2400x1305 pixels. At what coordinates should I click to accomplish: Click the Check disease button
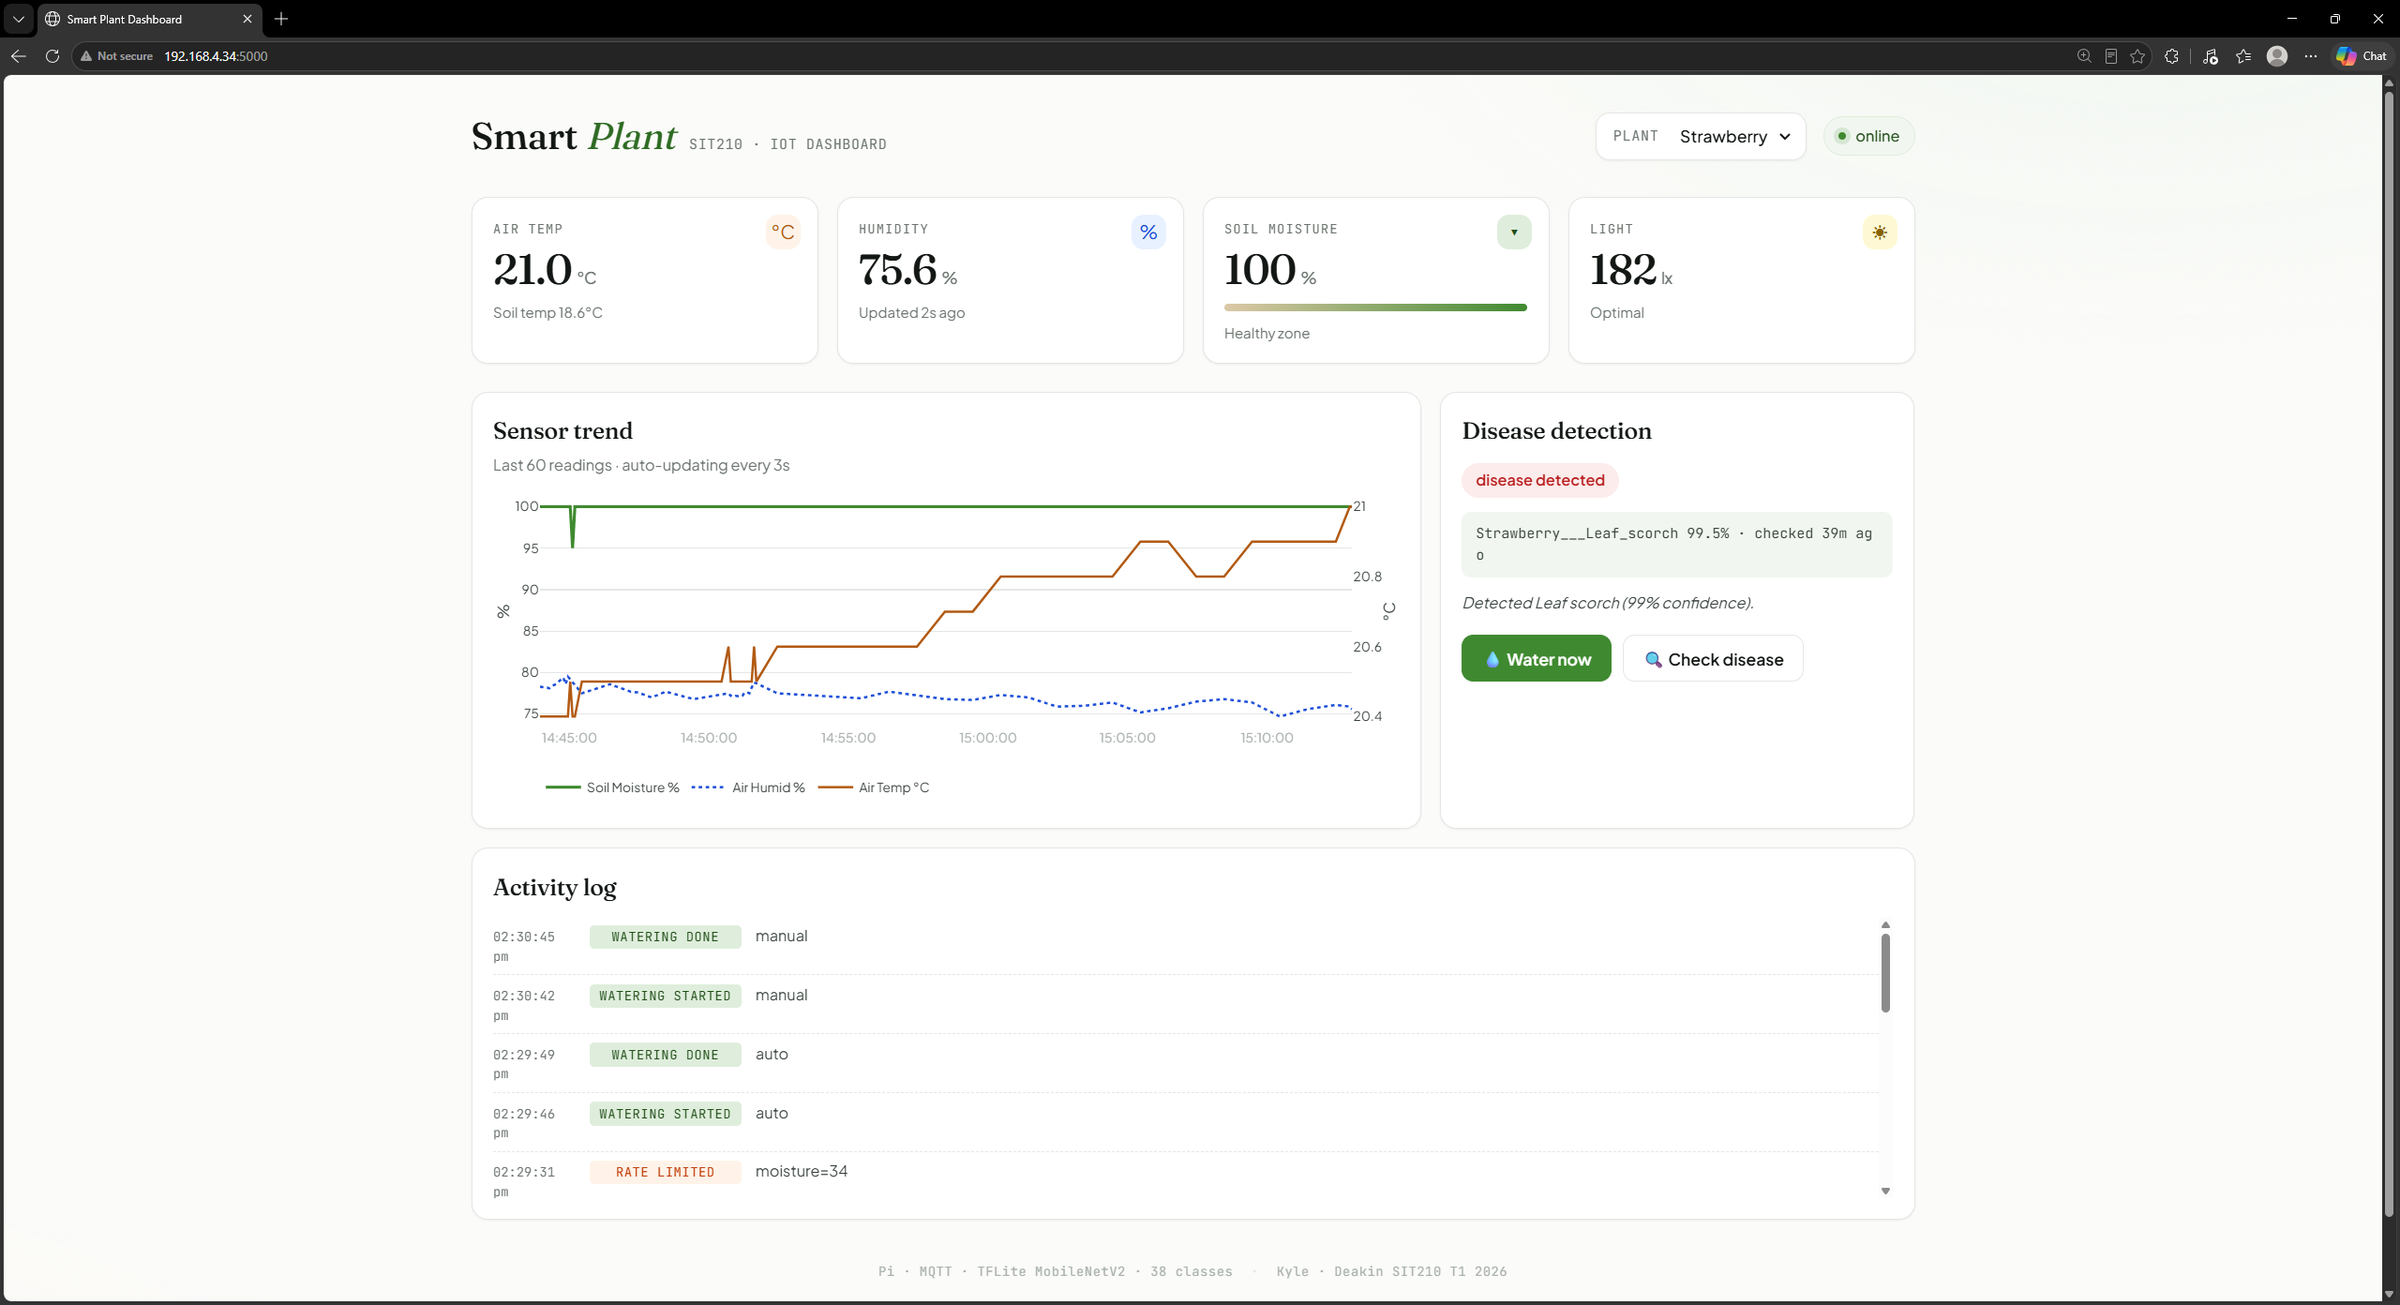[1713, 659]
